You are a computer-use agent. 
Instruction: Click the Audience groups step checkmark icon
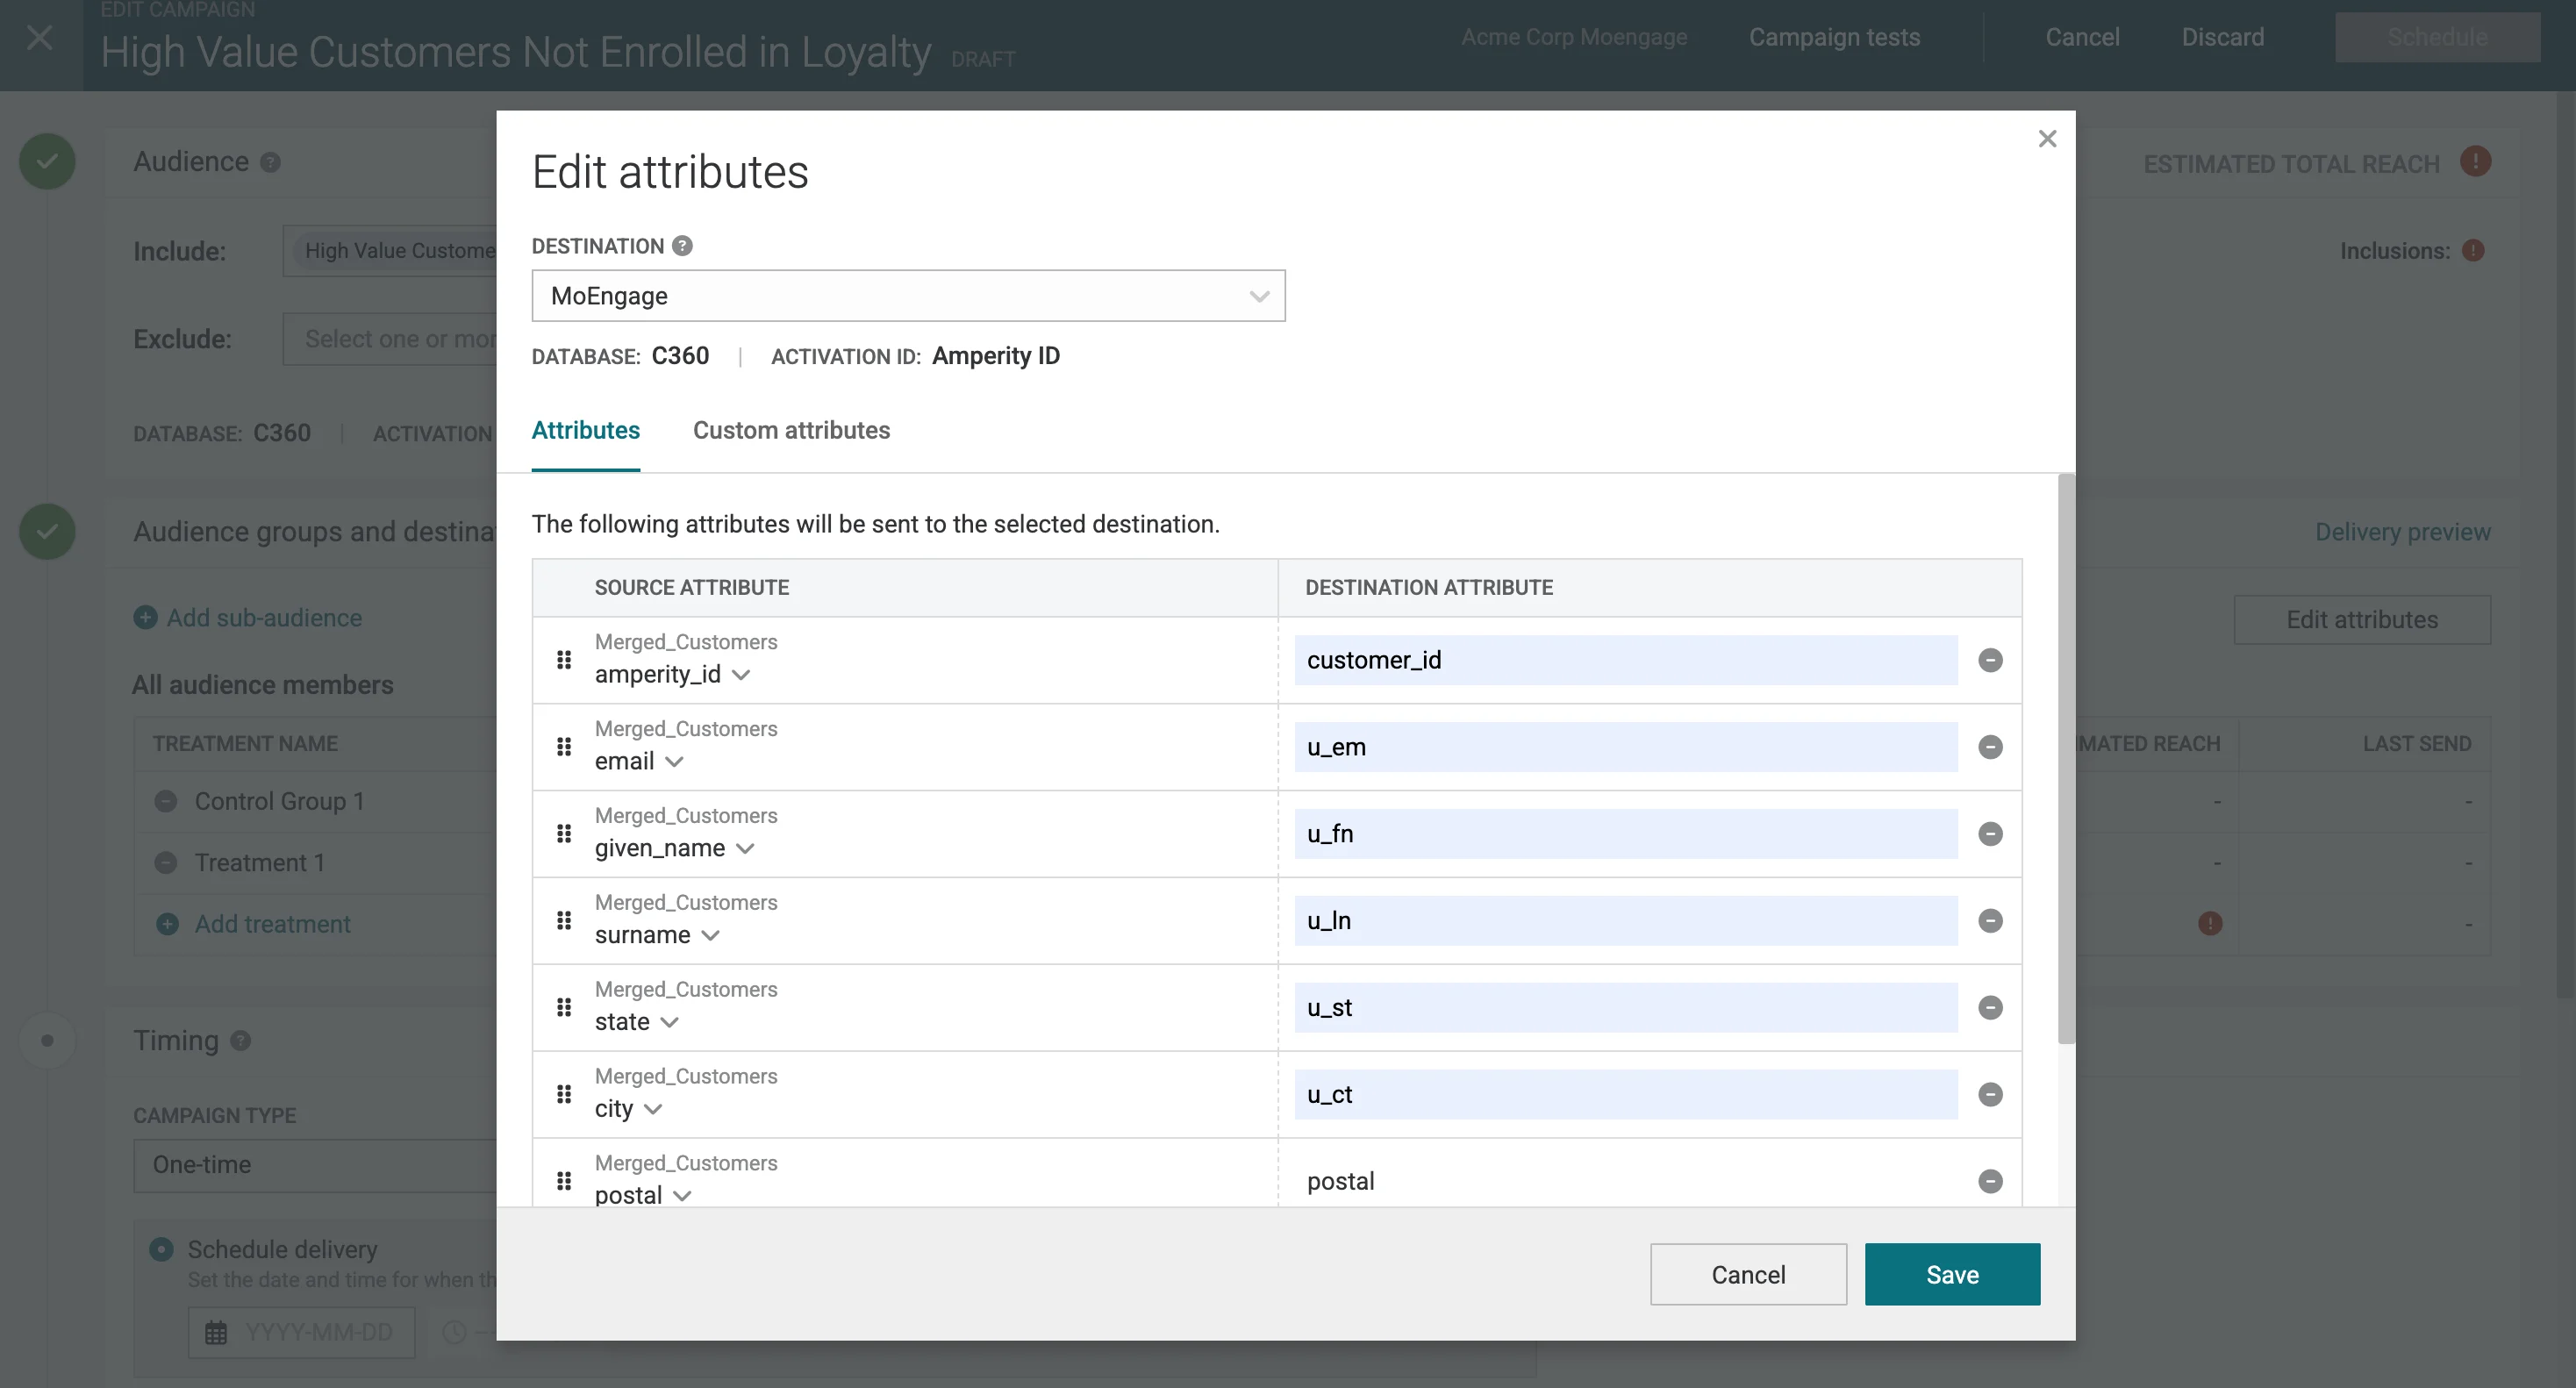[47, 531]
